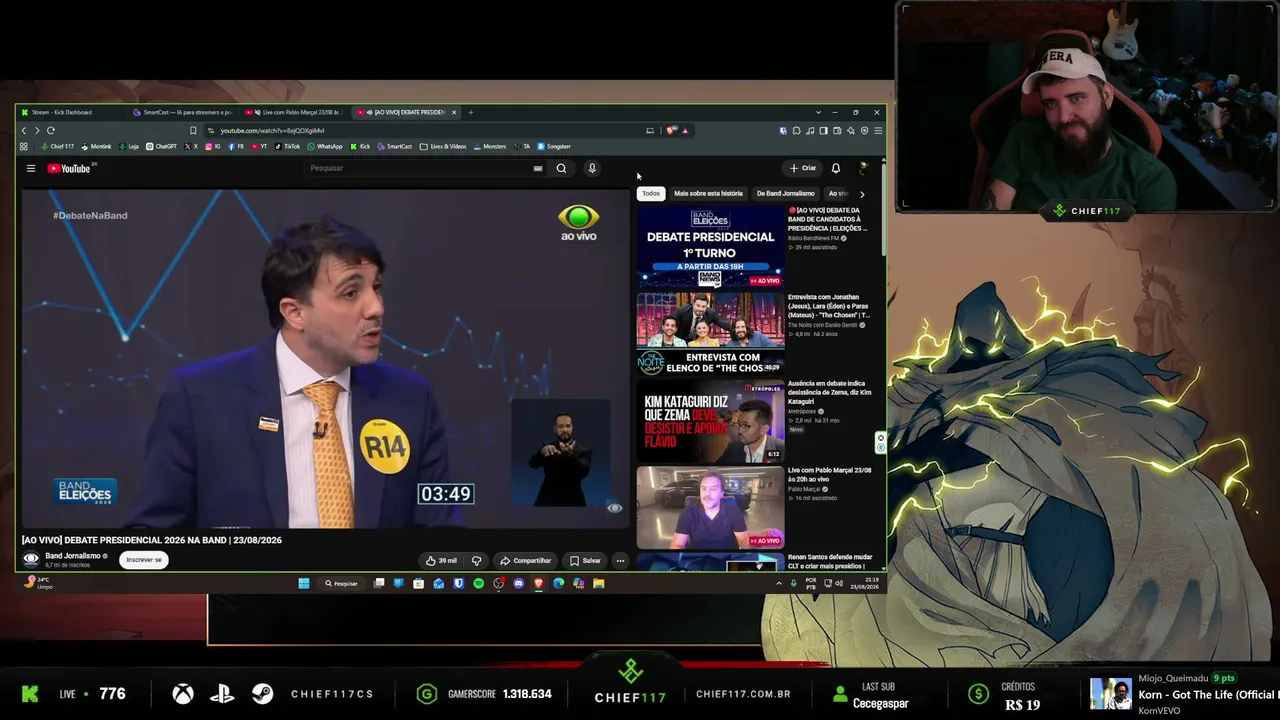Go to the YouTube home logo
The height and width of the screenshot is (720, 1280).
point(69,168)
